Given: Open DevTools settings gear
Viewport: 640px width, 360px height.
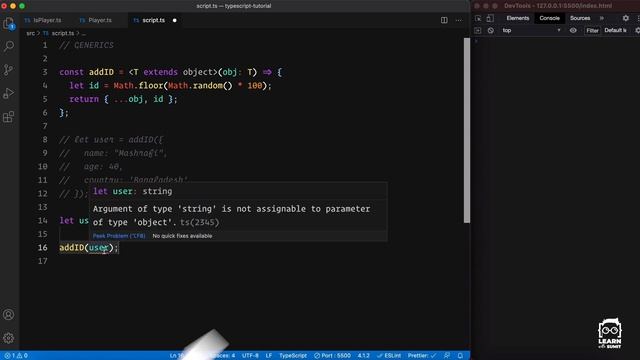Looking at the screenshot, I should [x=626, y=18].
